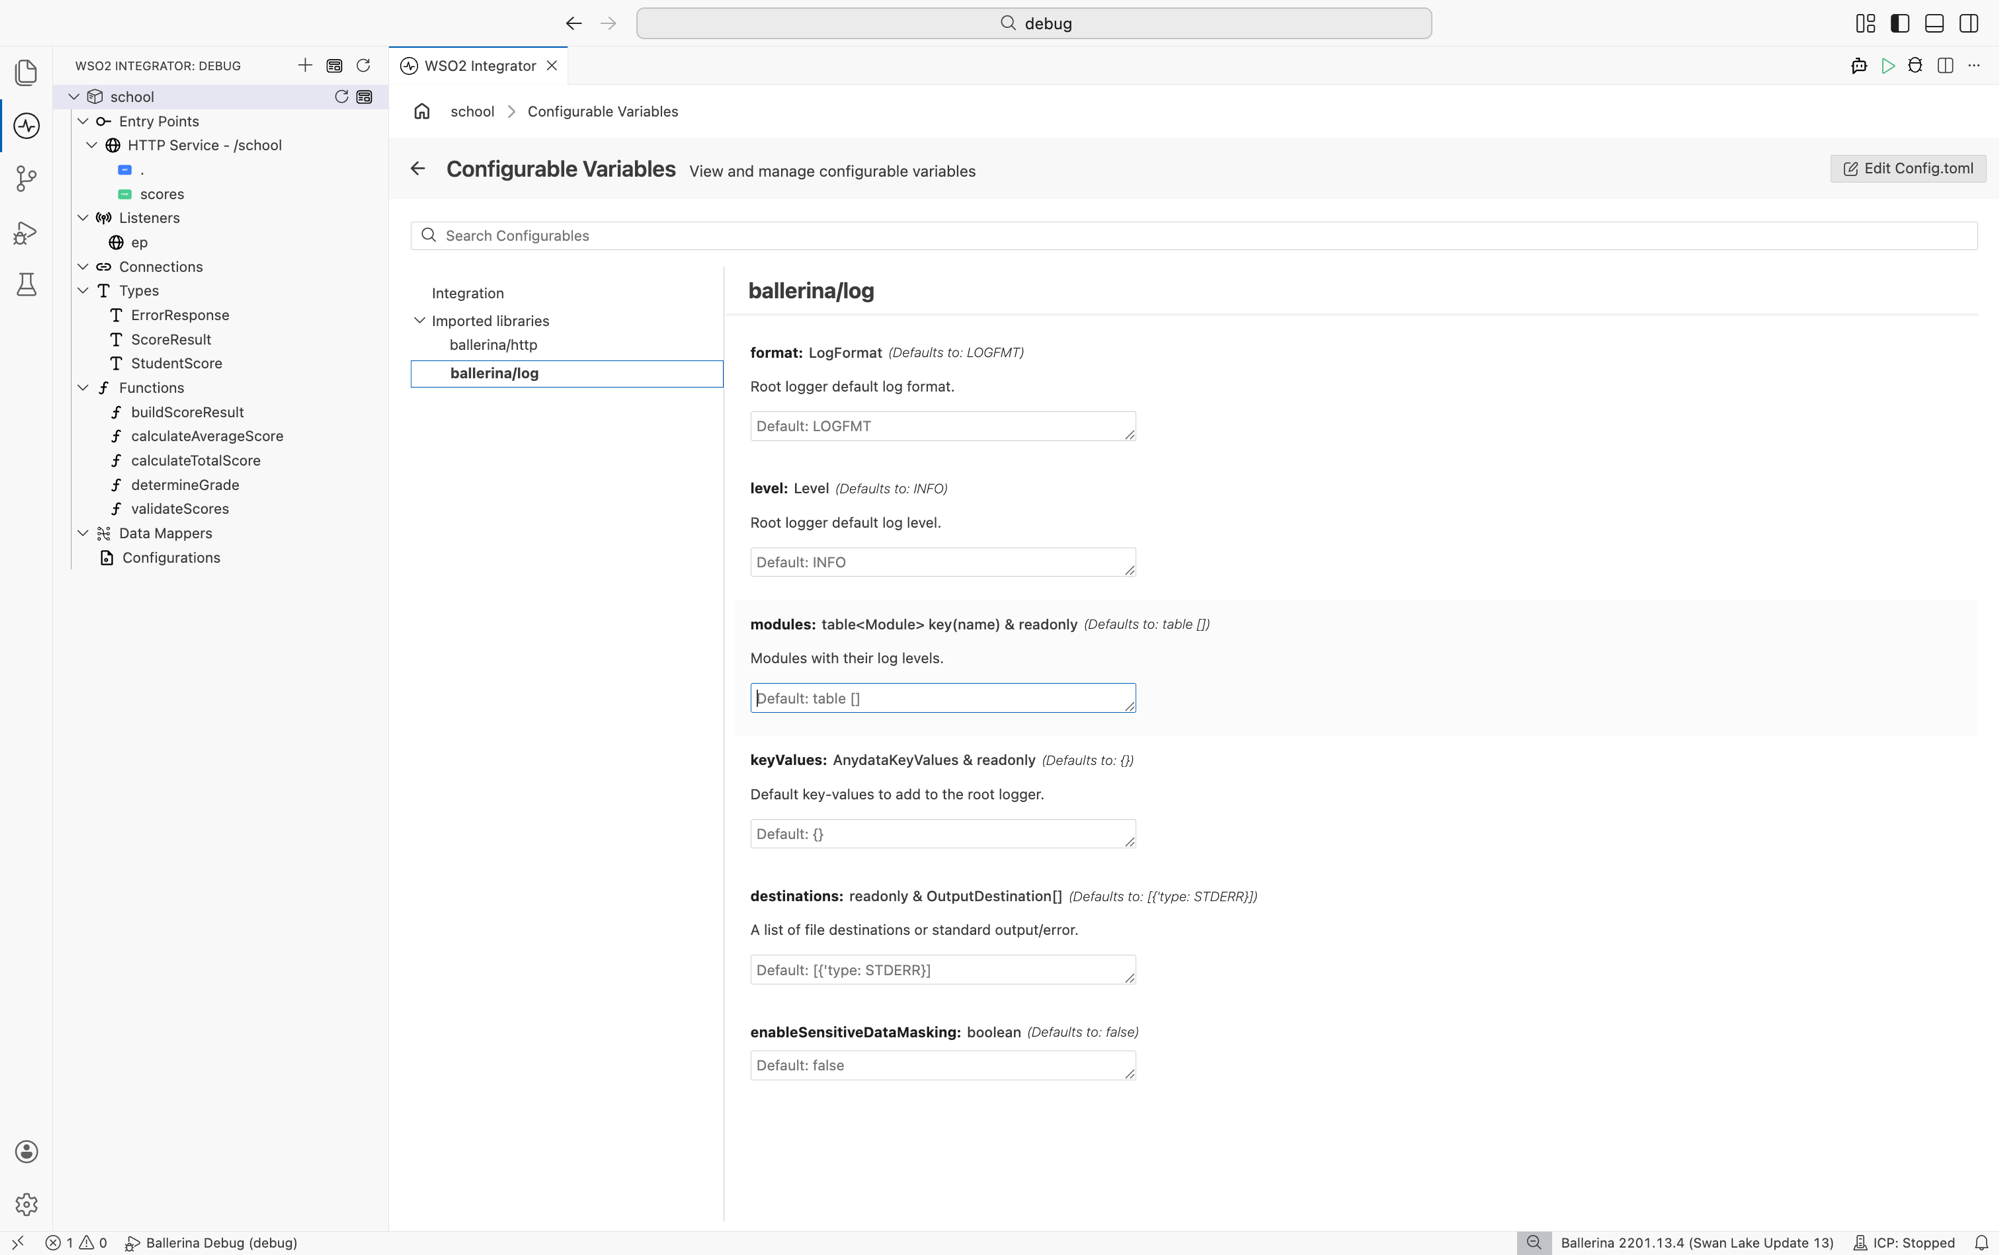Screen dimensions: 2000x1255
Task: Select ballerina/log library
Action: click(566, 373)
